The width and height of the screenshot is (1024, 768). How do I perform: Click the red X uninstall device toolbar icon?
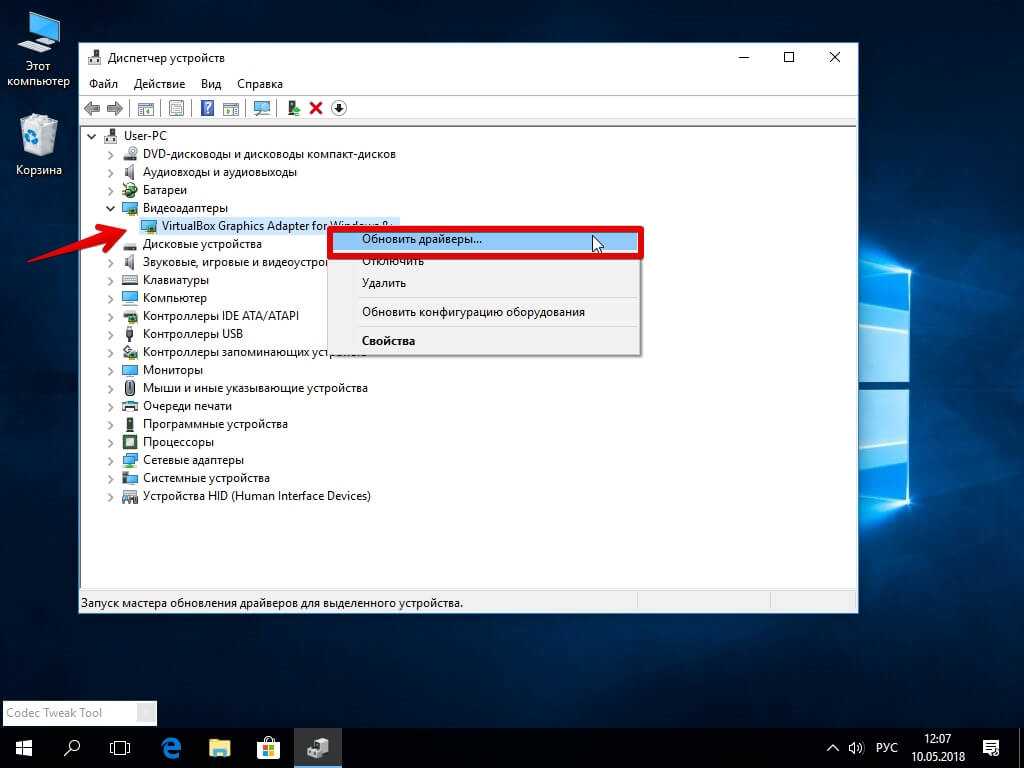[316, 108]
